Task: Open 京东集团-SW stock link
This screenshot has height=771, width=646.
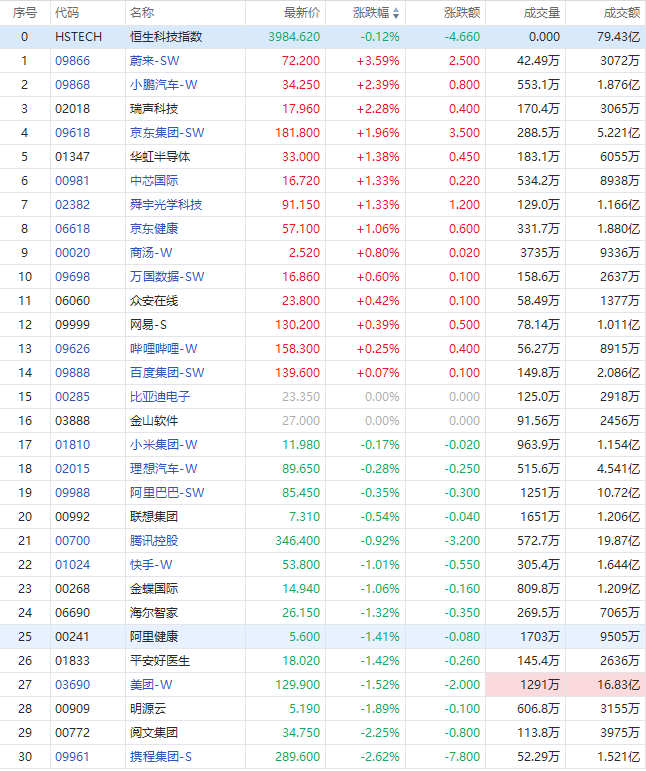Action: coord(167,133)
